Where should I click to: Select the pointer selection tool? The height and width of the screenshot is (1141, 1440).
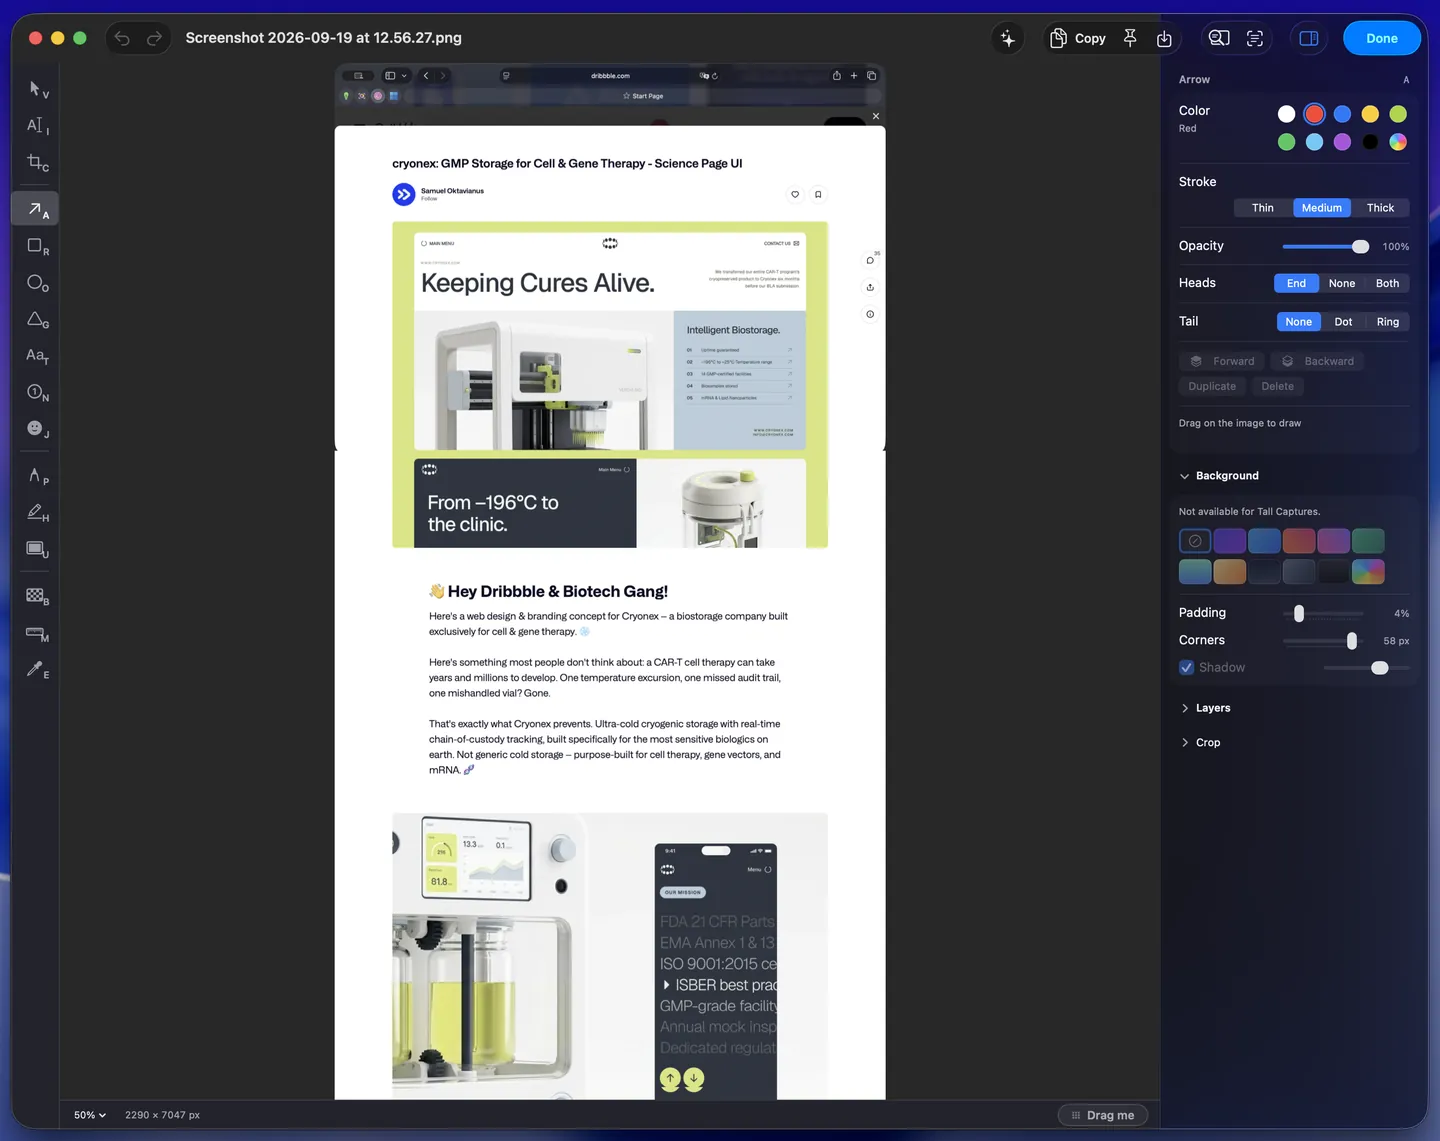click(37, 89)
